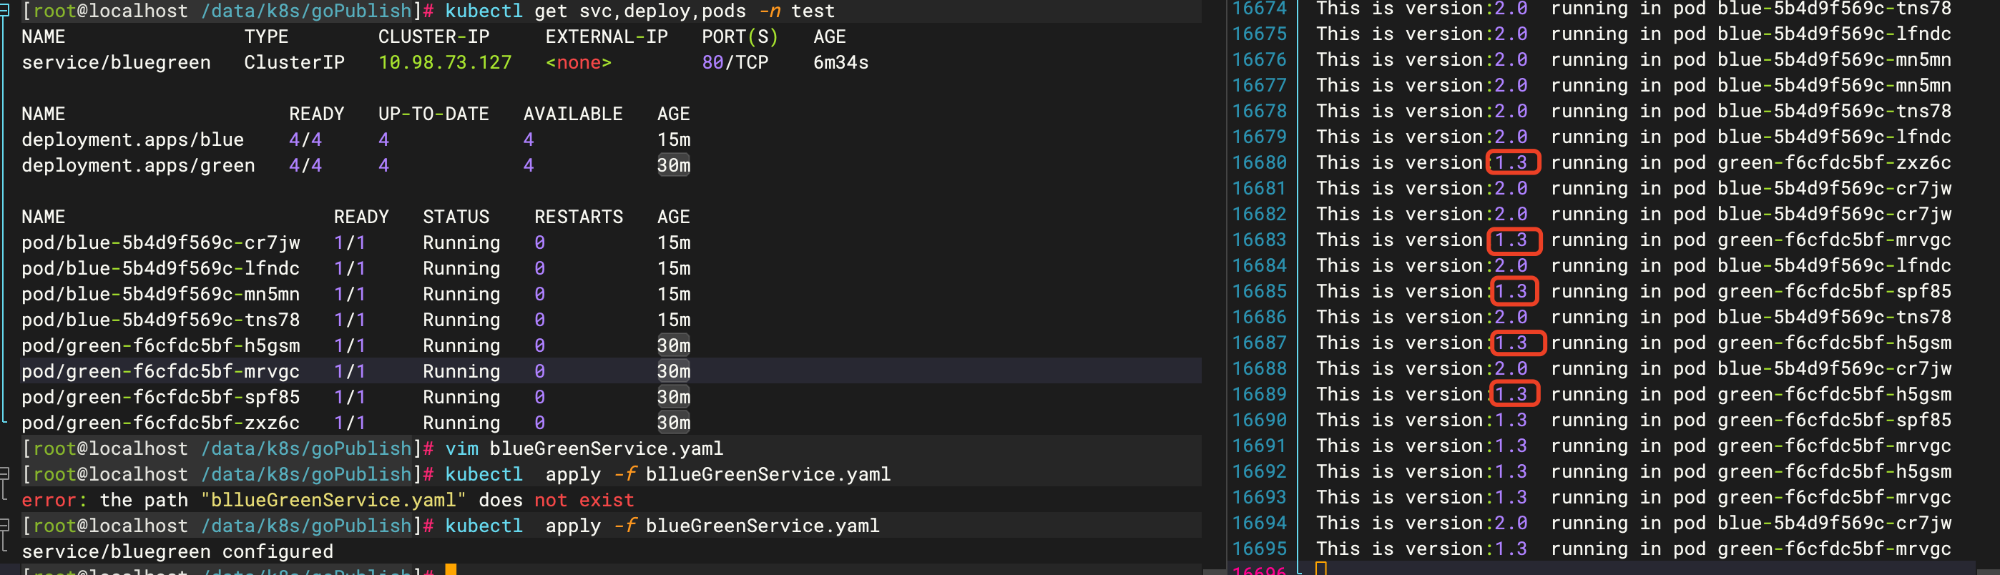
Task: Click the EXTERNAL-IP column header
Action: click(606, 37)
